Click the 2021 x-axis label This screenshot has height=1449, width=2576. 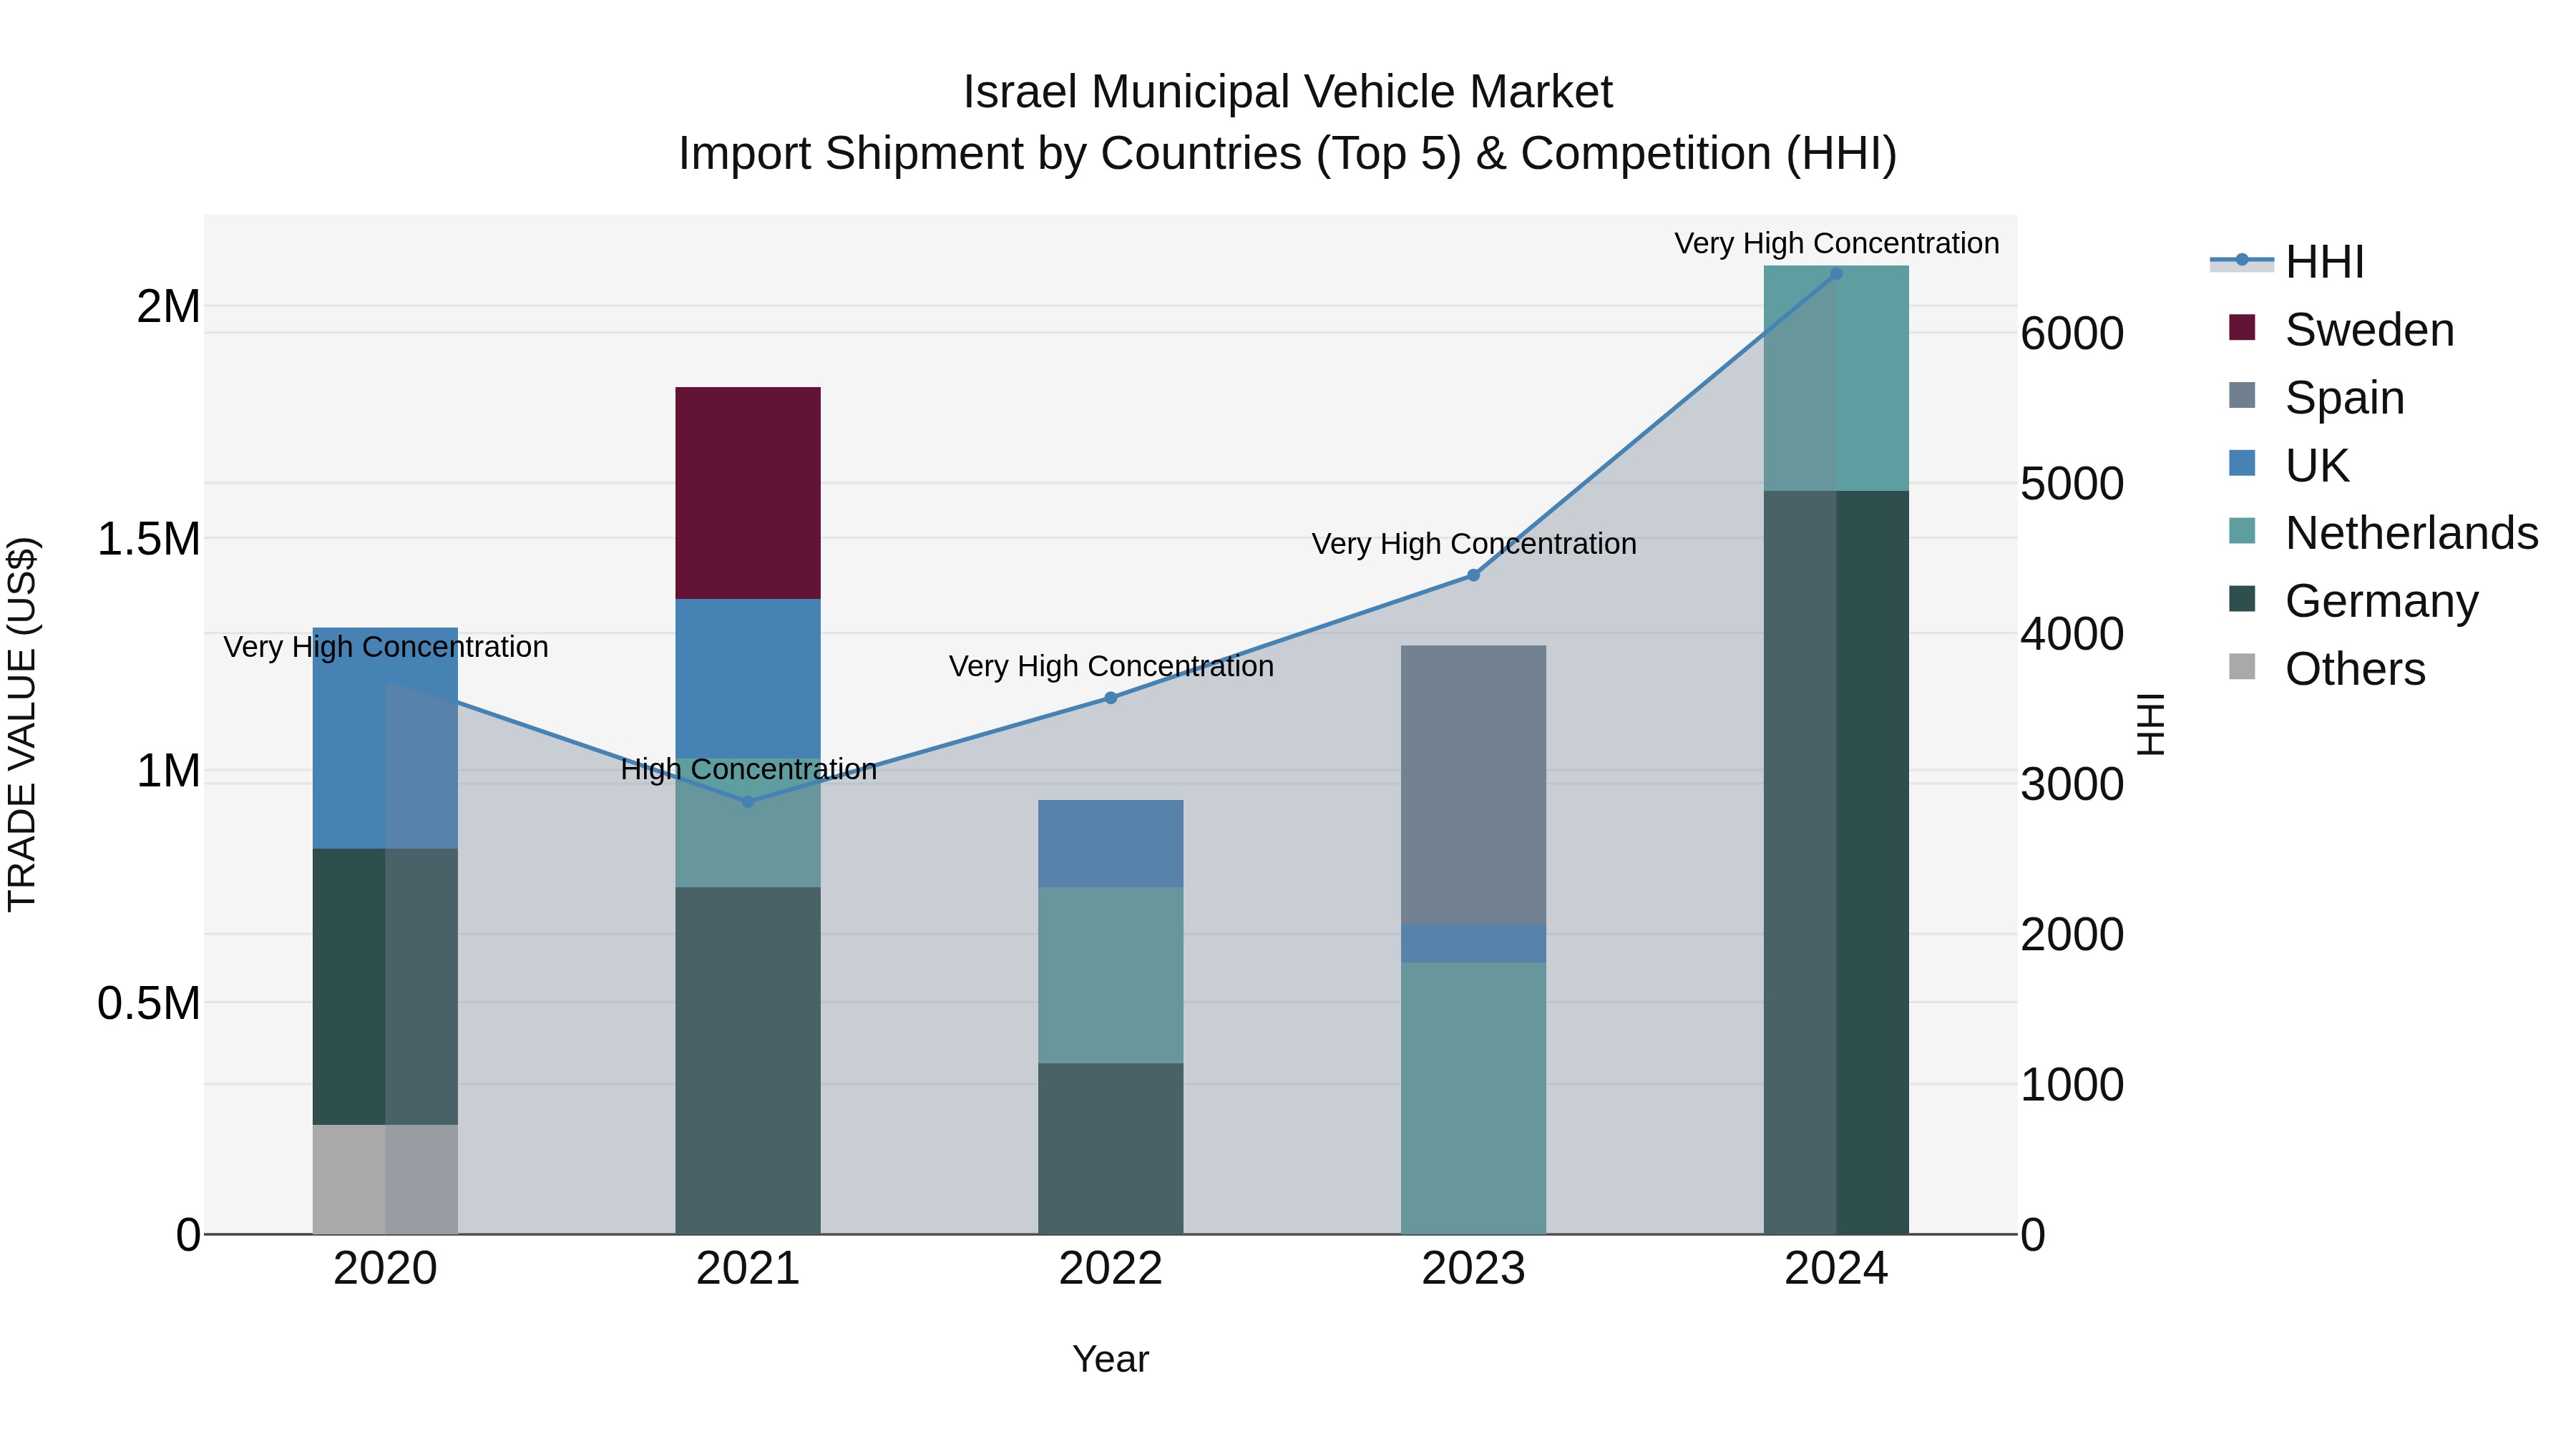[748, 1269]
